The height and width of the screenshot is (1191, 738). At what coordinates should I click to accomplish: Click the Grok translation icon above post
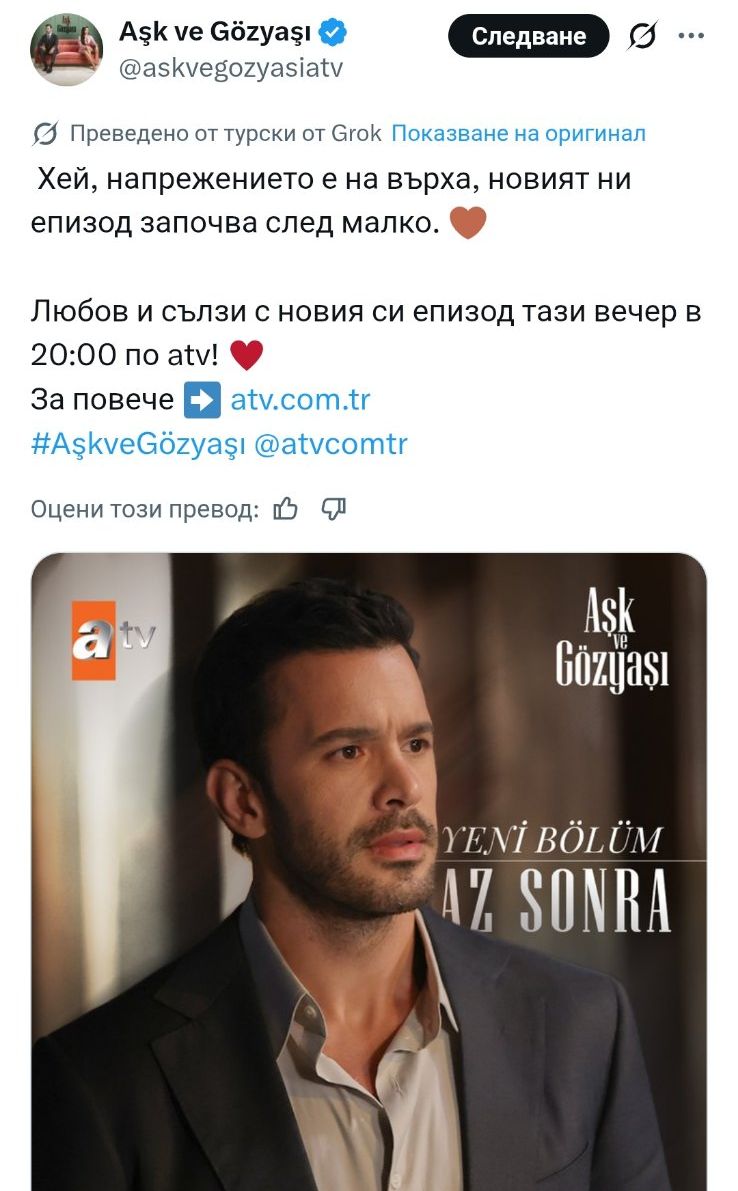tap(45, 134)
